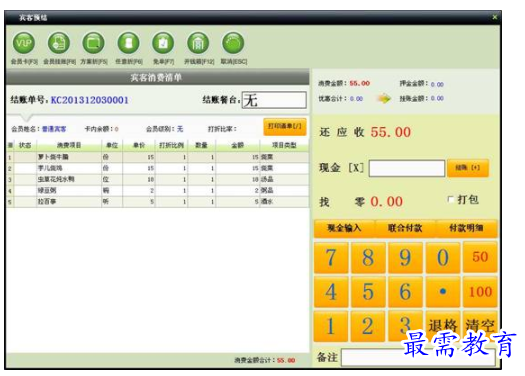This screenshot has width=525, height=376.
Task: Choose the 任意折[F6] custom discount icon
Action: point(129,43)
